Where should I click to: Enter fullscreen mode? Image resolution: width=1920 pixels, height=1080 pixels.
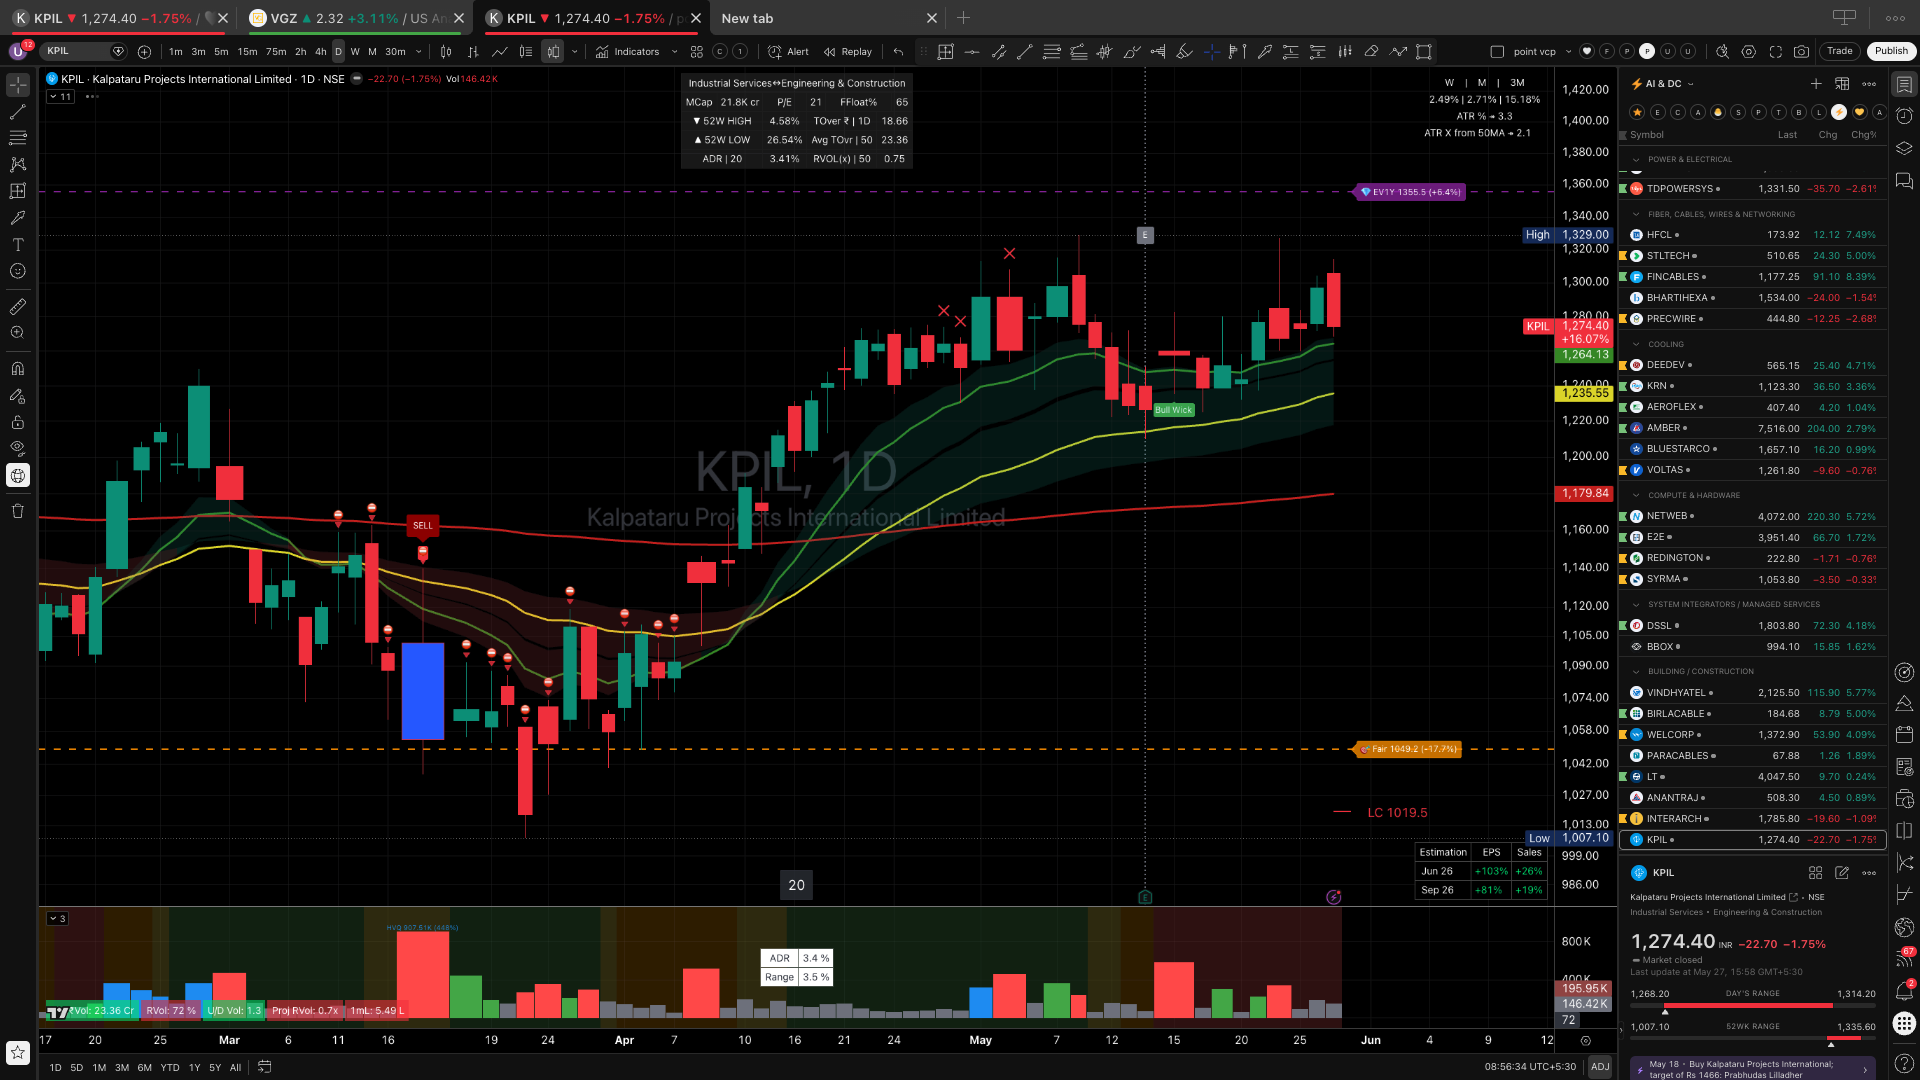click(x=1775, y=52)
